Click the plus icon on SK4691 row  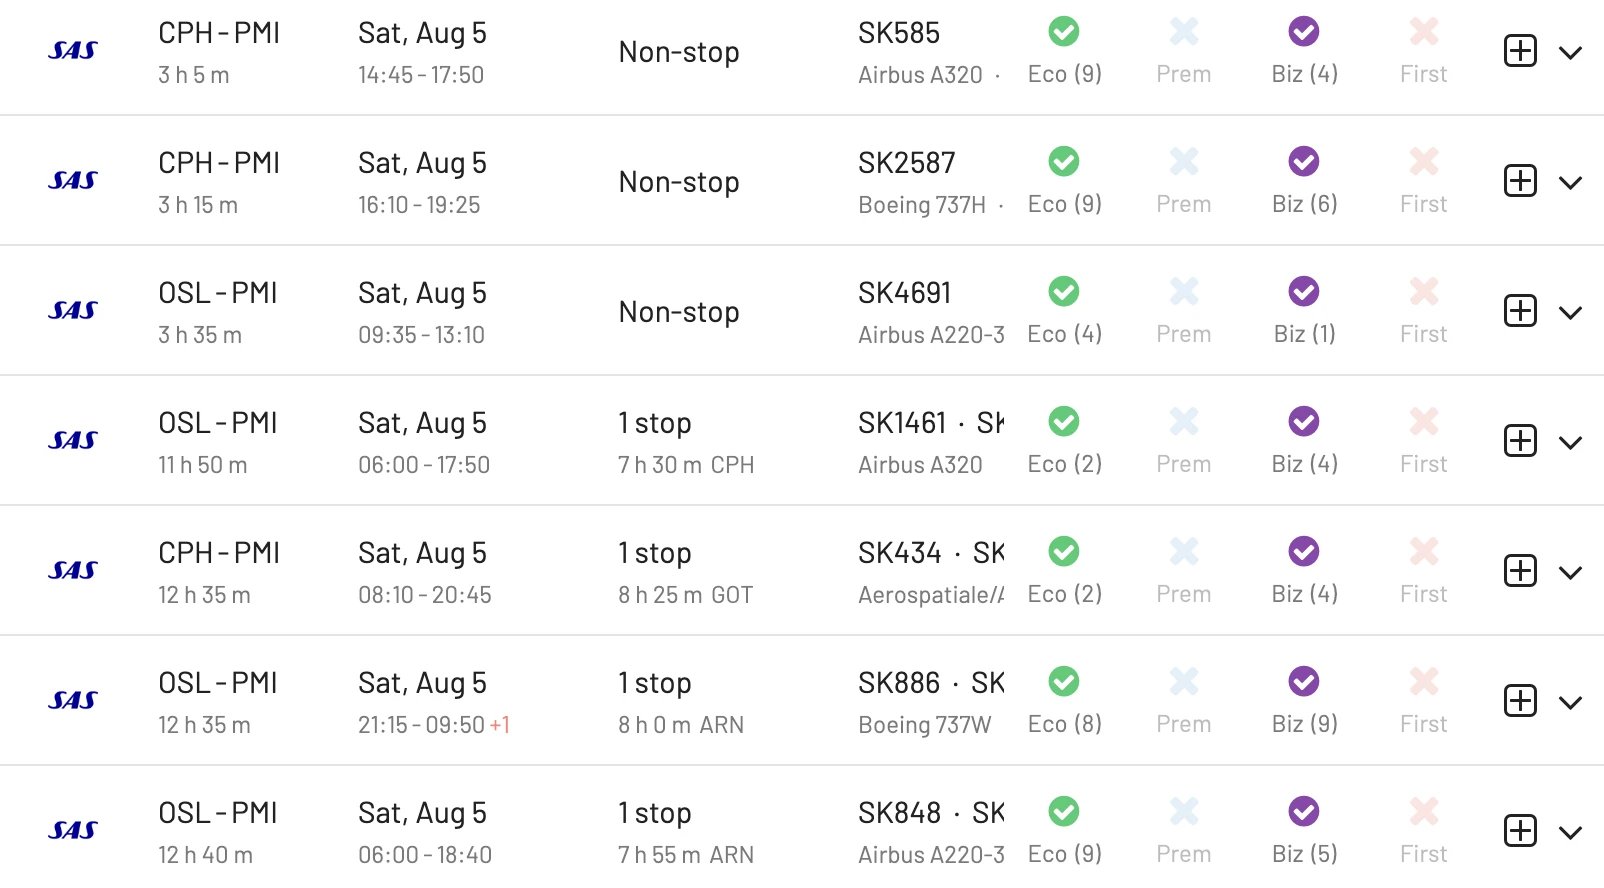pos(1520,311)
